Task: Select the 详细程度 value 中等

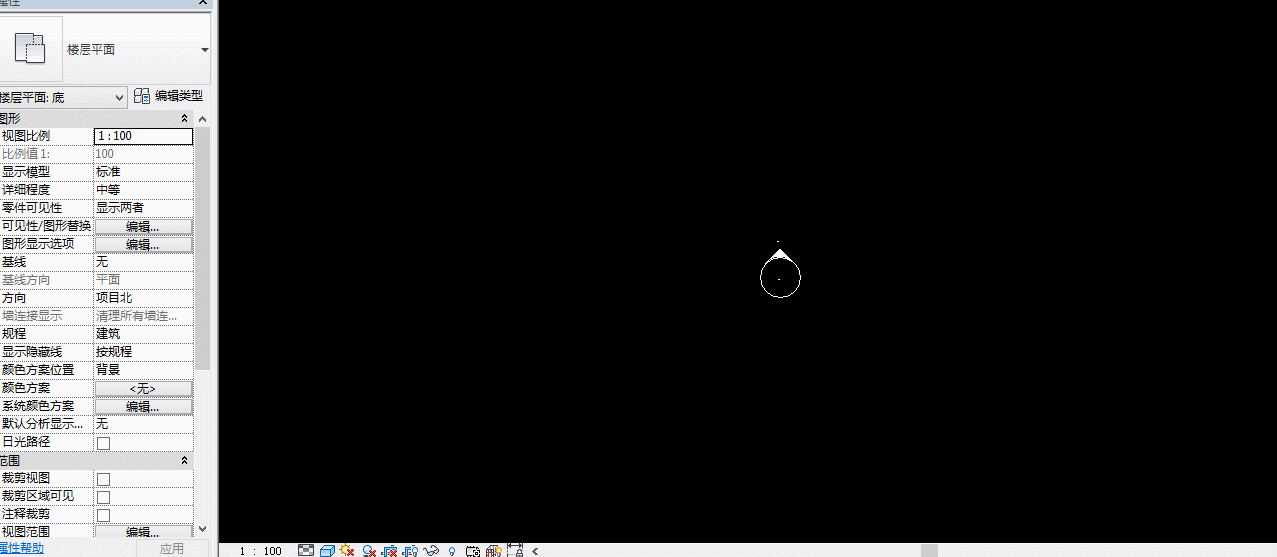Action: [143, 190]
